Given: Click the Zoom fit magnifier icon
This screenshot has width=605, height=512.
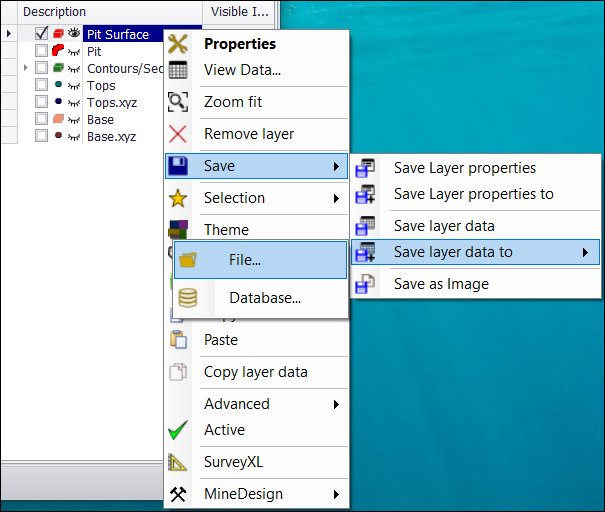Looking at the screenshot, I should pos(178,102).
